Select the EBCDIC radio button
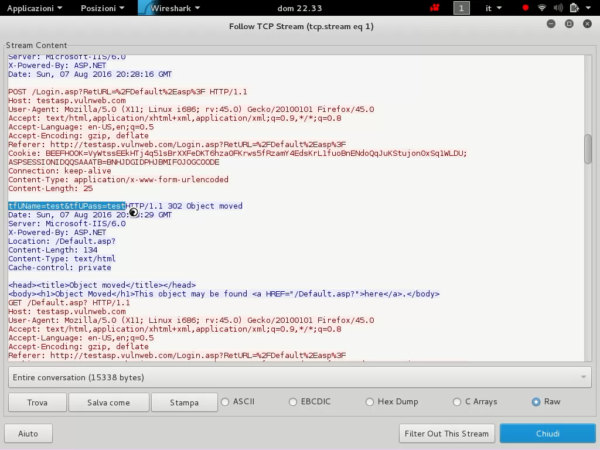Image resolution: width=600 pixels, height=450 pixels. (x=293, y=402)
